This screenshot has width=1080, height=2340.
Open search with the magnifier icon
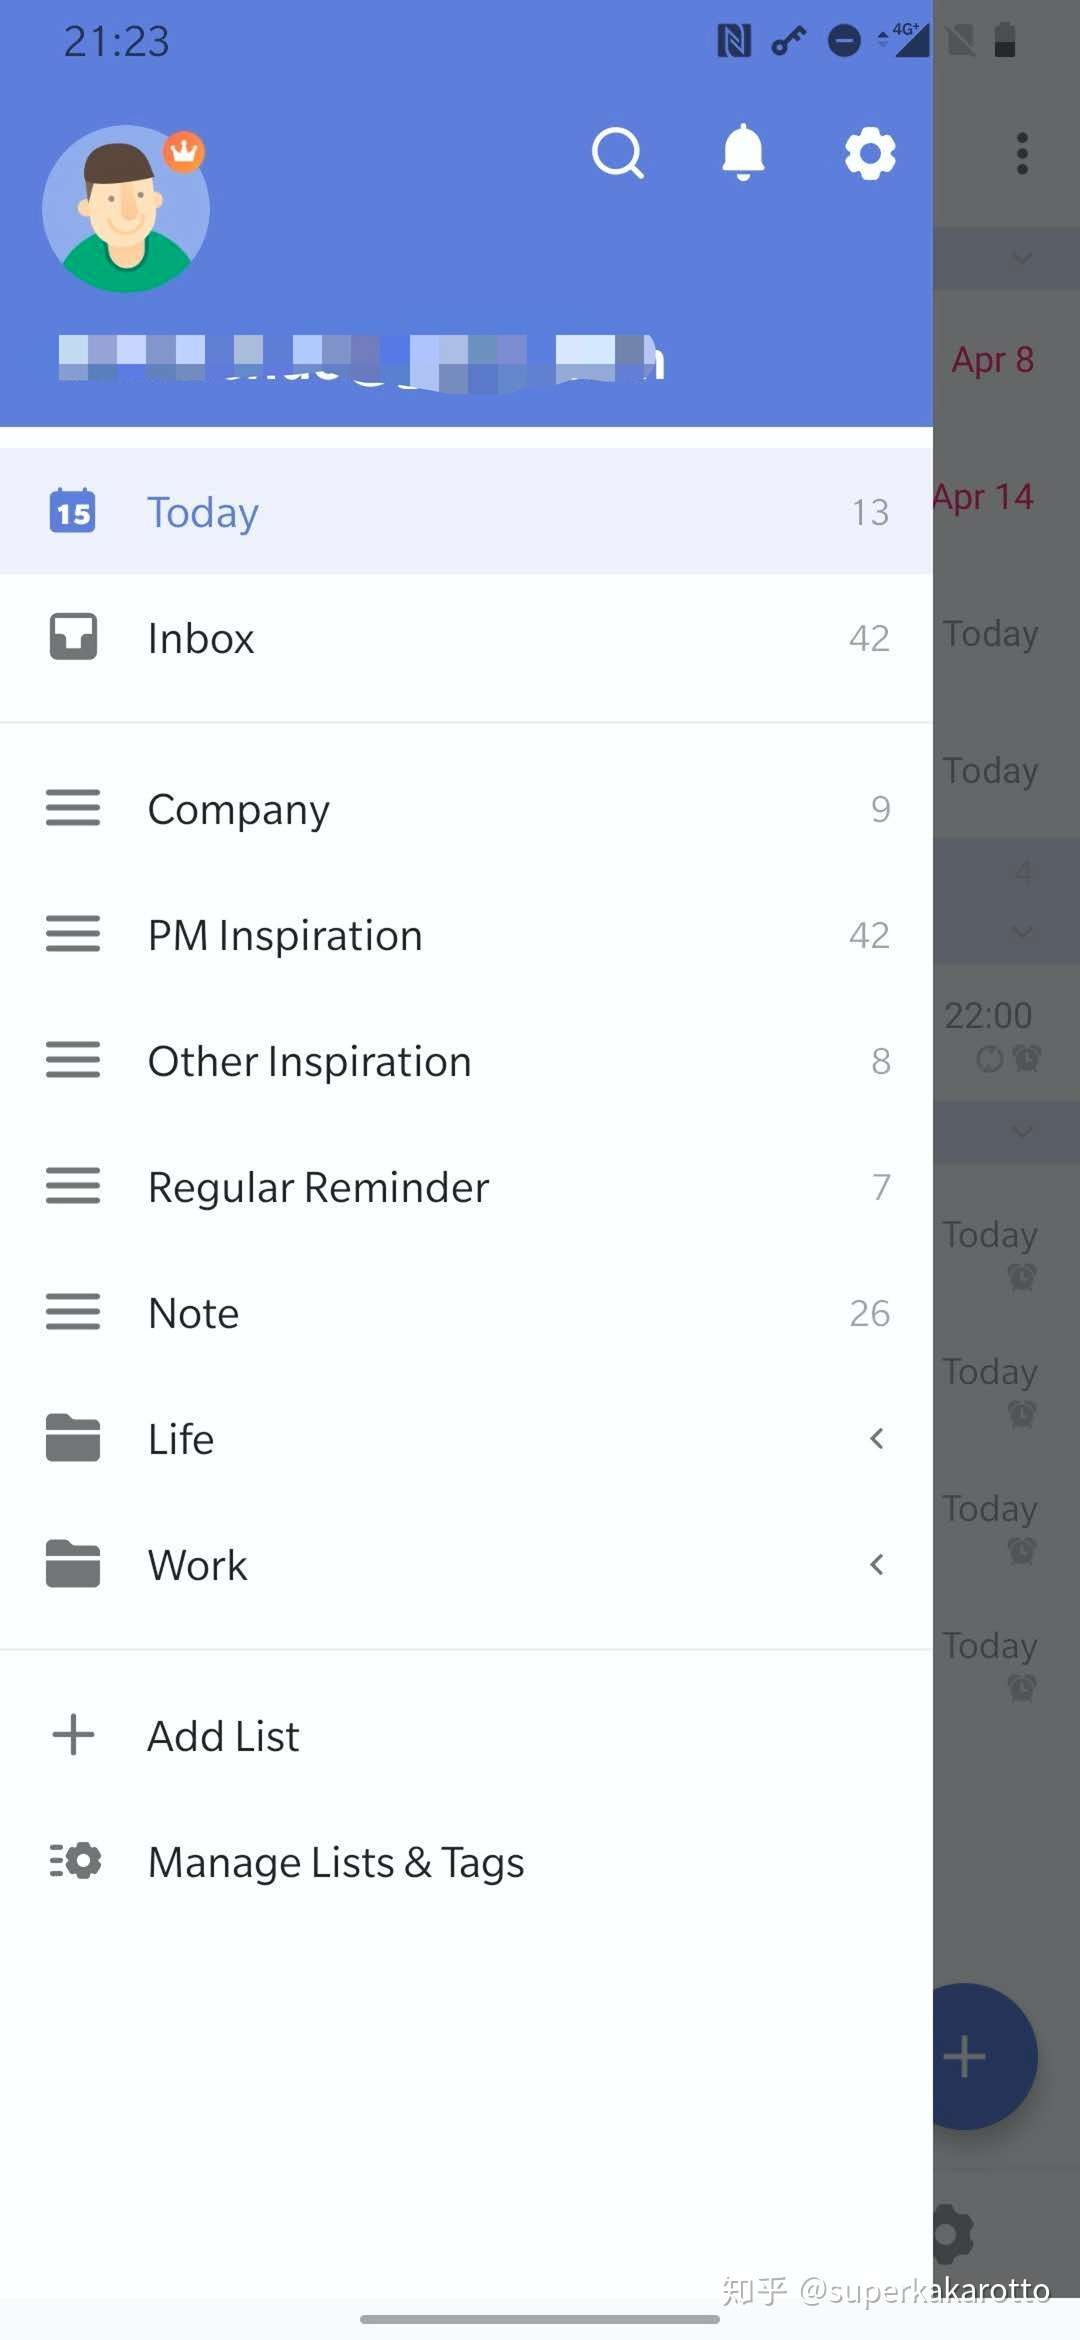(617, 153)
